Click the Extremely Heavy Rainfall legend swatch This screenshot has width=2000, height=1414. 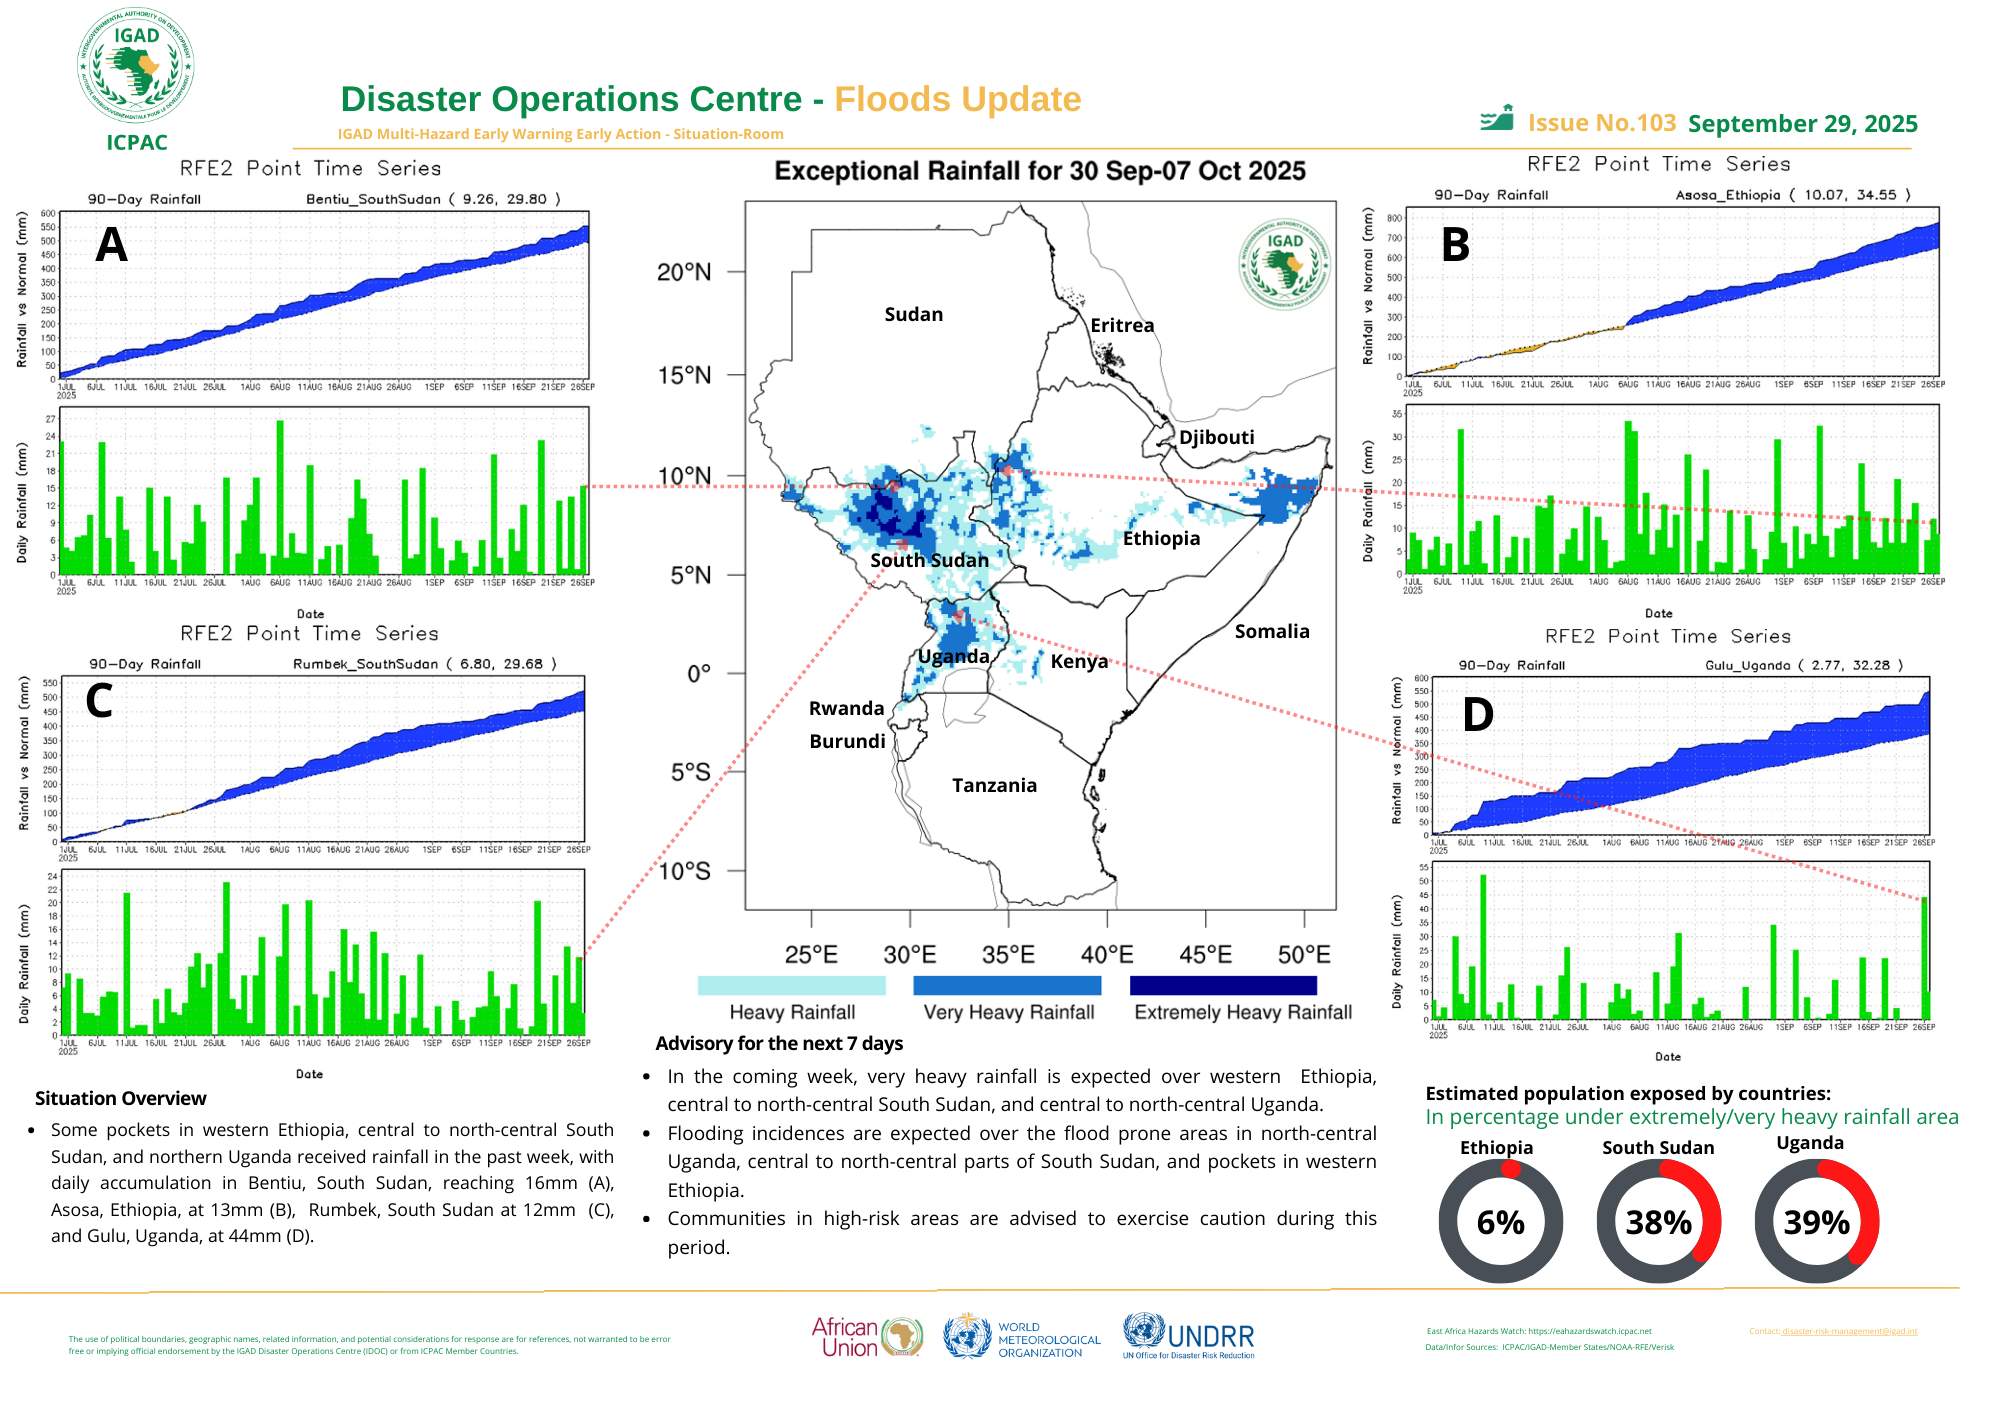(x=1223, y=985)
